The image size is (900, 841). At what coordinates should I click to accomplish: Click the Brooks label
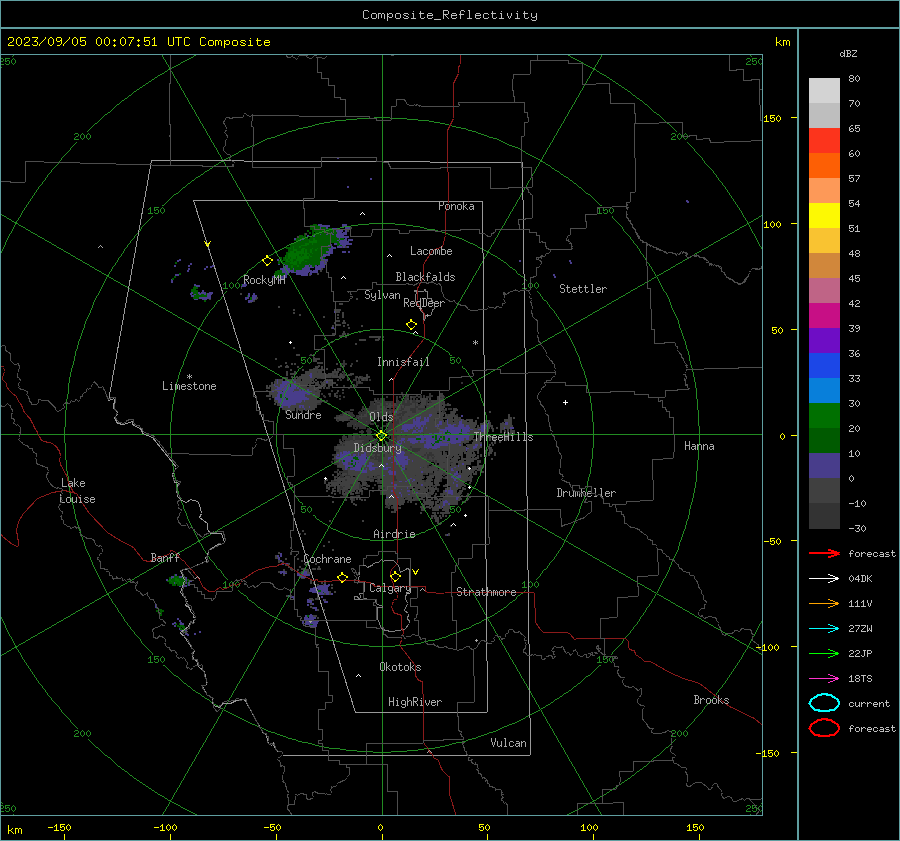pos(711,700)
